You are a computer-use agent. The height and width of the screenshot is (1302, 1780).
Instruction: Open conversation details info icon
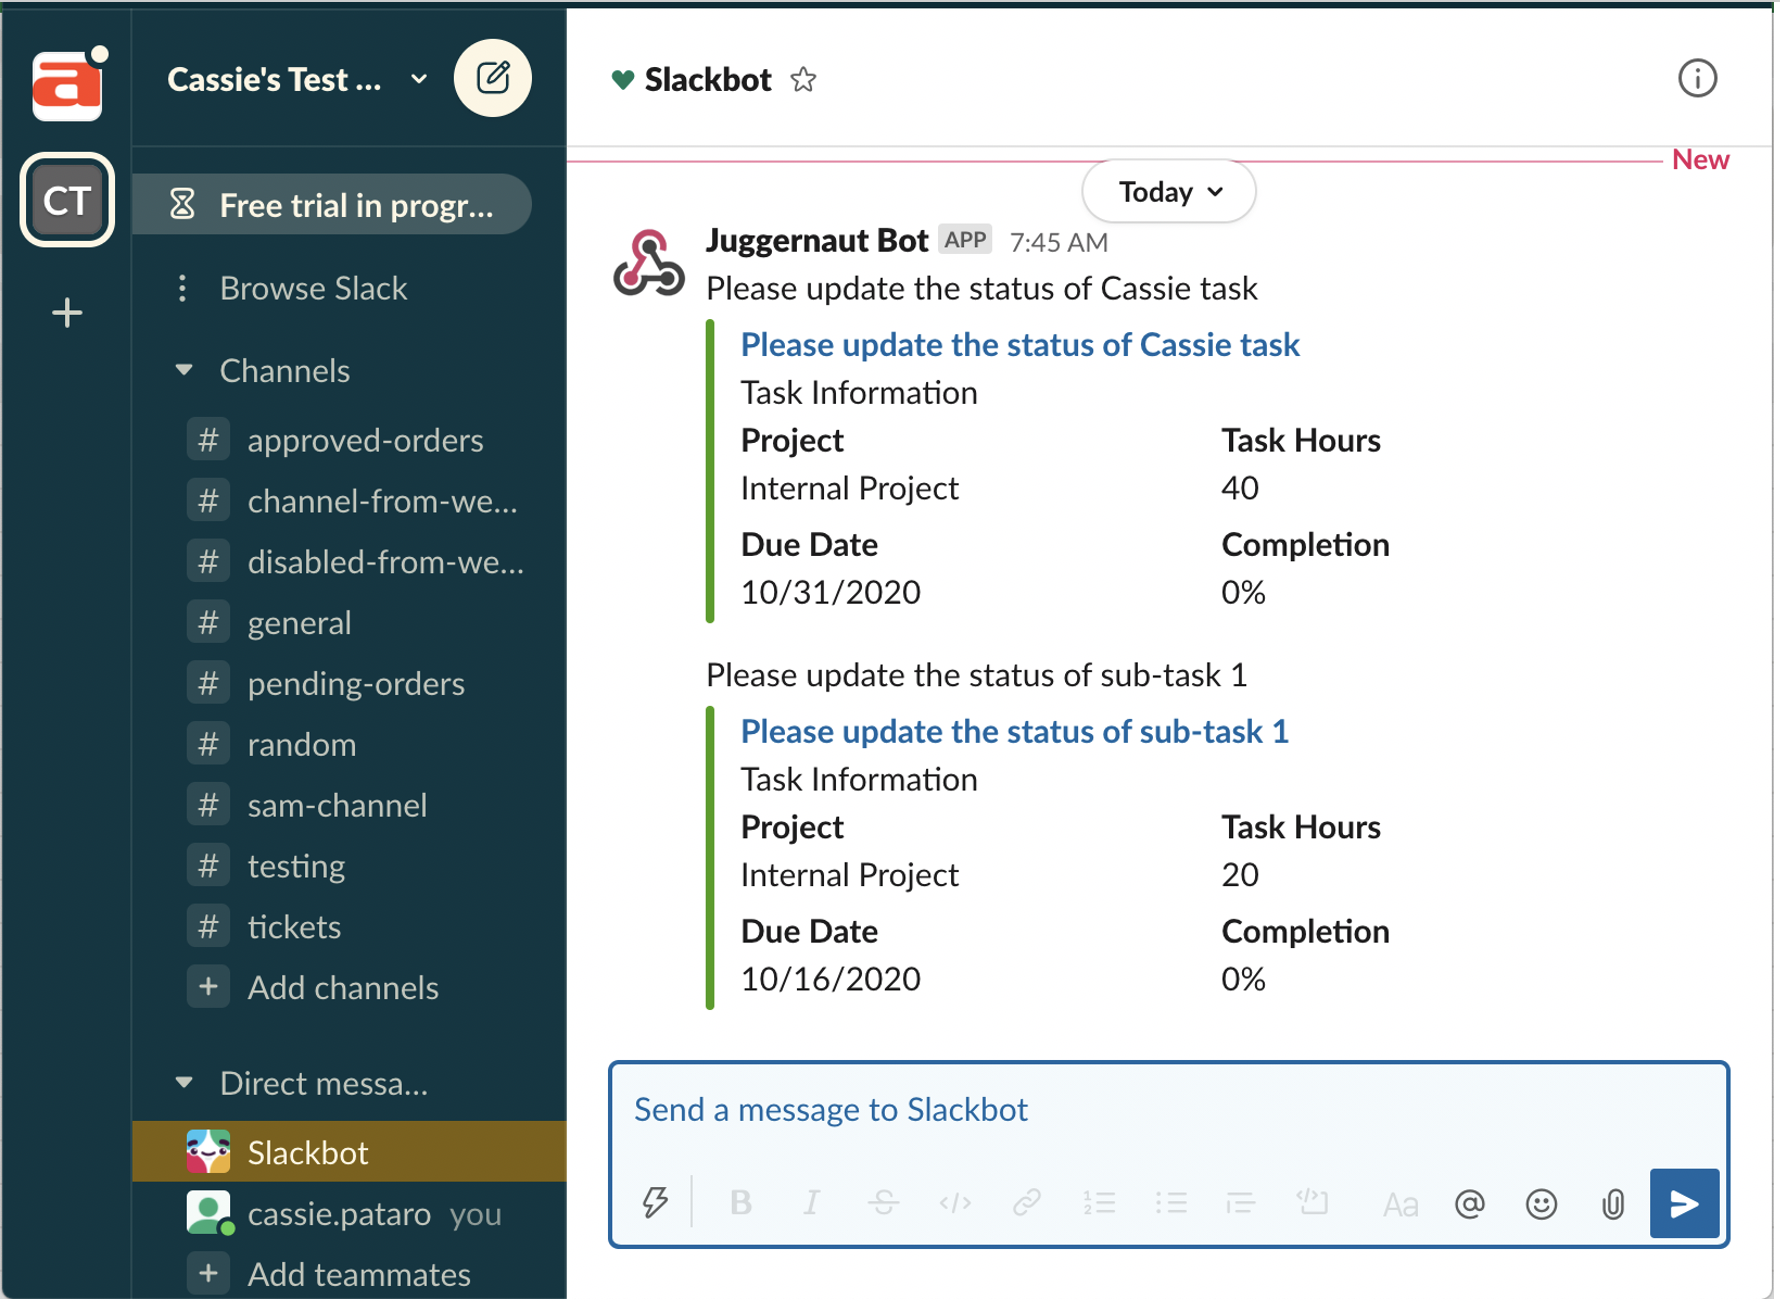pos(1696,79)
